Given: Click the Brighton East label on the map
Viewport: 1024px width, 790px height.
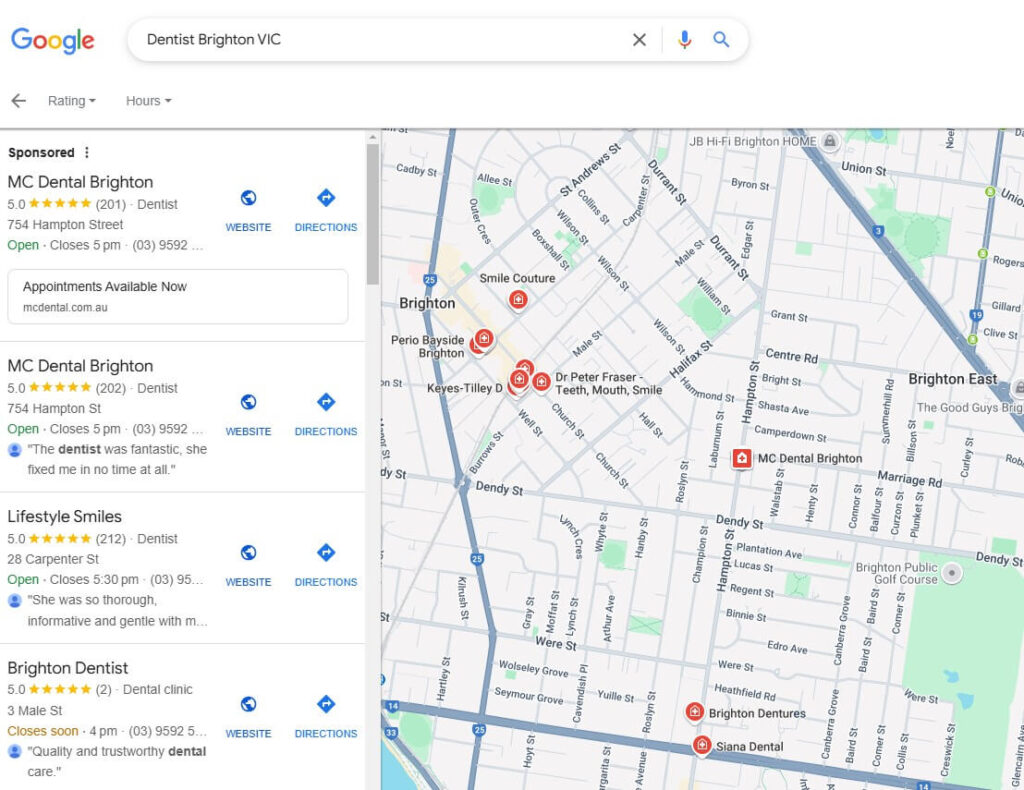Looking at the screenshot, I should pyautogui.click(x=952, y=379).
